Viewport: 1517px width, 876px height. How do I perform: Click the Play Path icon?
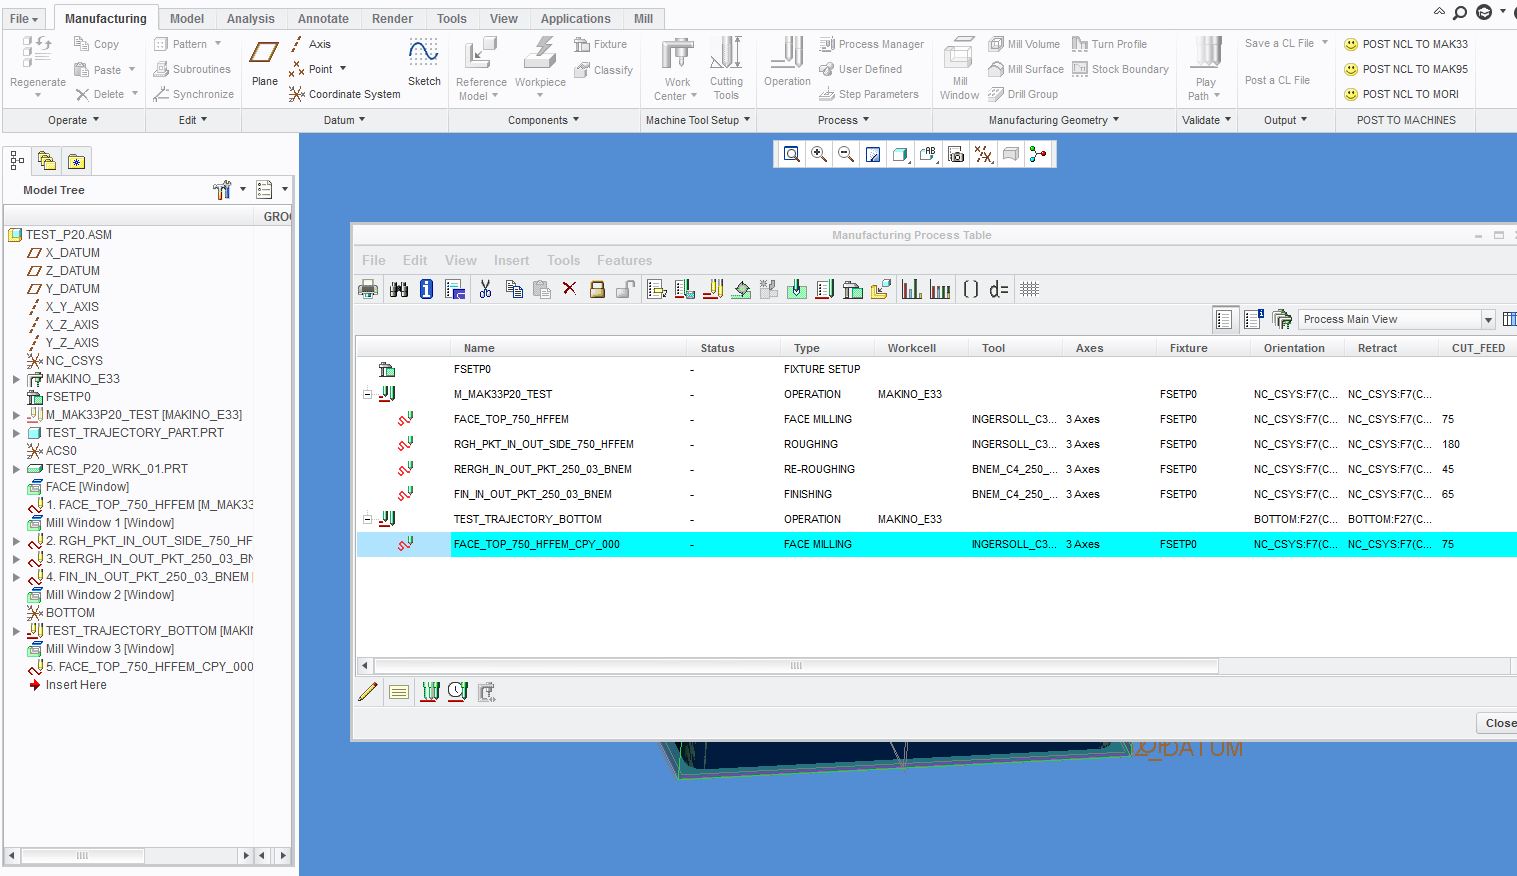(1205, 69)
